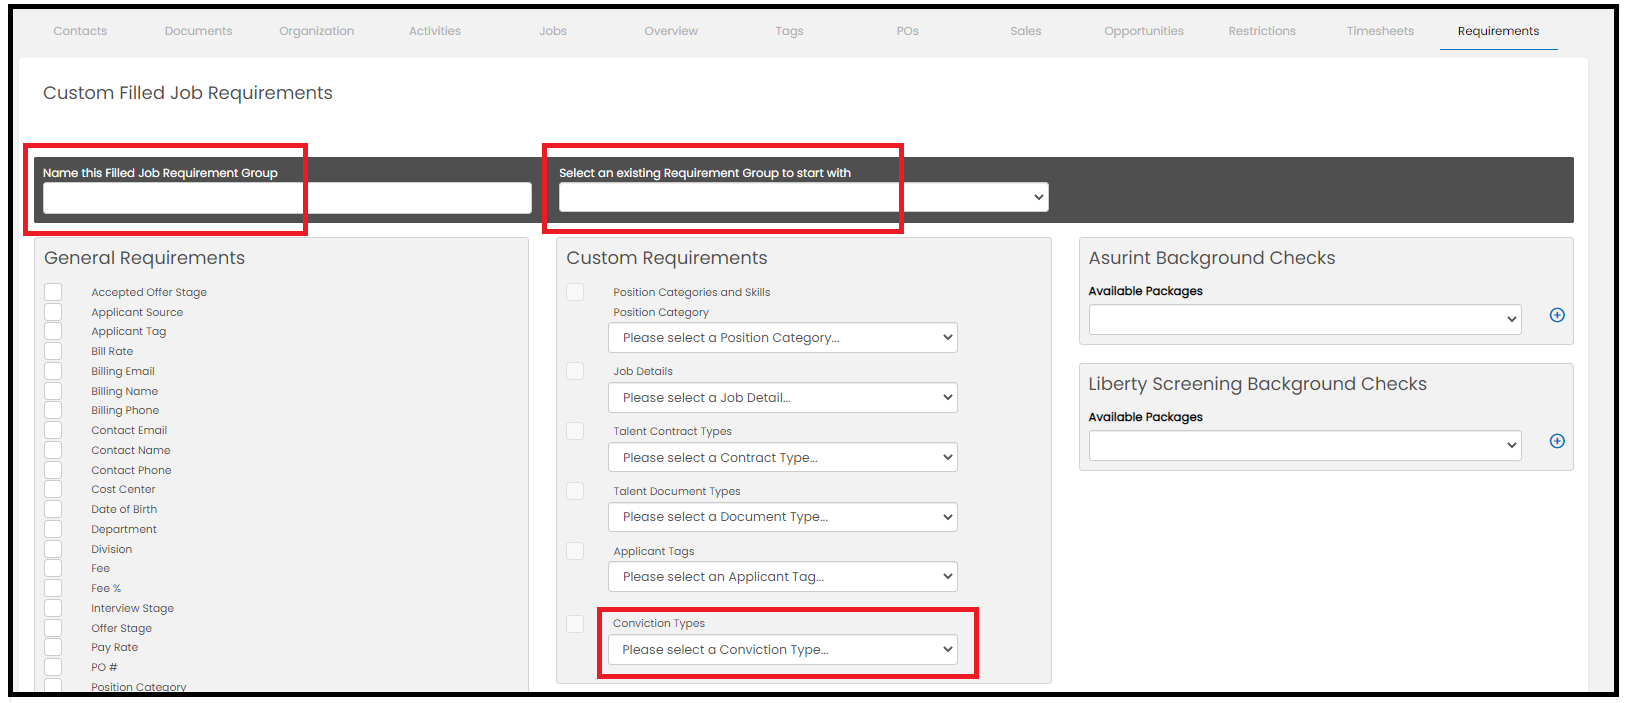The width and height of the screenshot is (1627, 703).
Task: Enable the Applicant Source requirement
Action: (x=53, y=312)
